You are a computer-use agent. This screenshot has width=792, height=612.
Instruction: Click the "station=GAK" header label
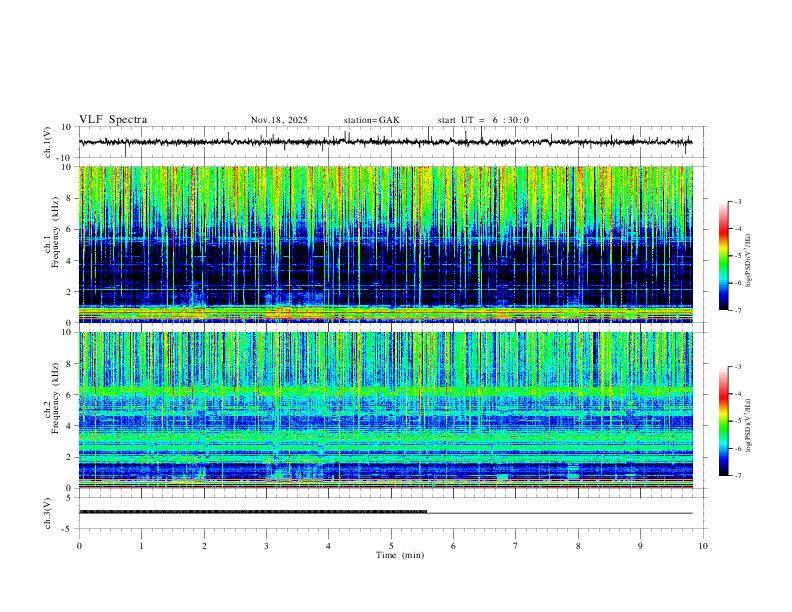click(371, 120)
